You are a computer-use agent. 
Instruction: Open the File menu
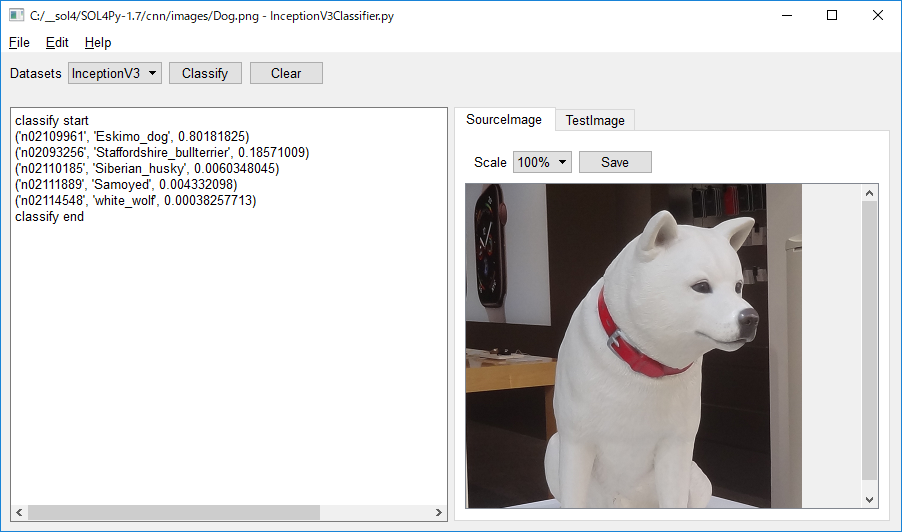[19, 43]
